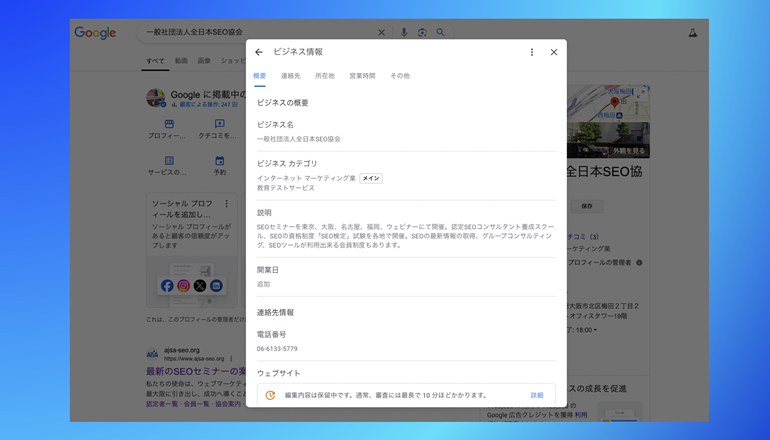The height and width of the screenshot is (440, 770).
Task: Open search result 最新のSEOセミナー
Action: (196, 371)
